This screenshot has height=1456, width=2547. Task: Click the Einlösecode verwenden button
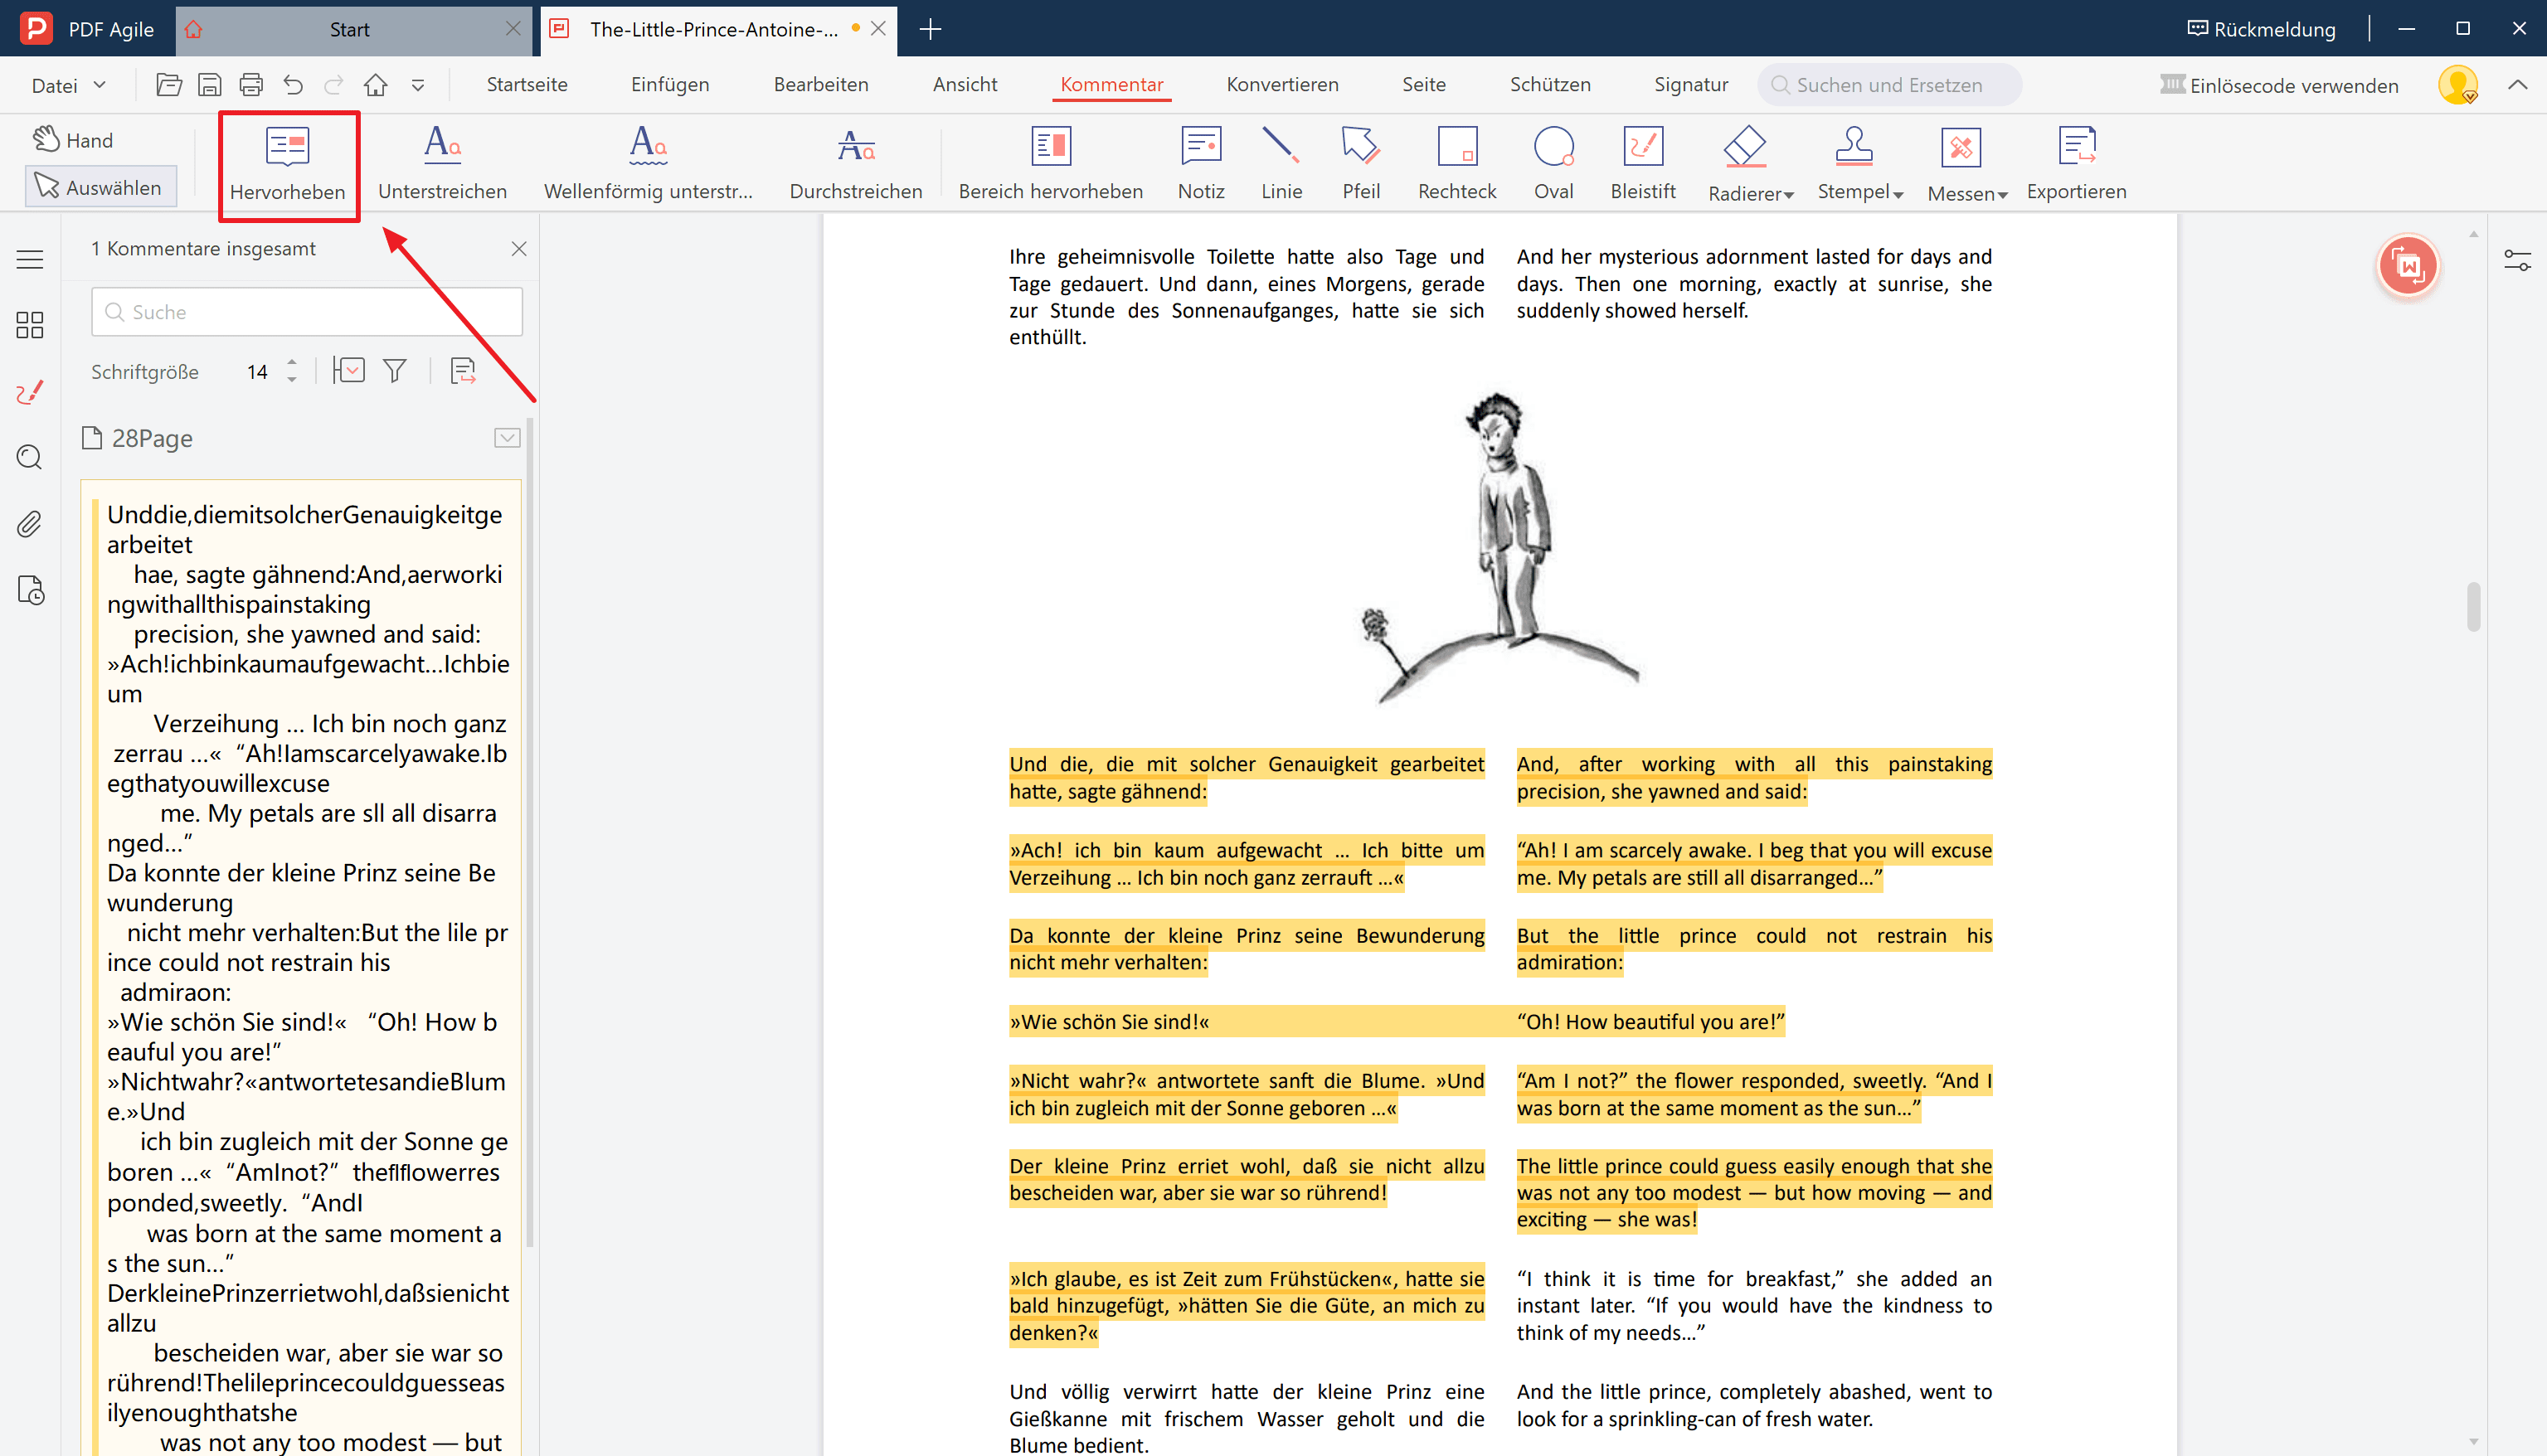tap(2280, 85)
